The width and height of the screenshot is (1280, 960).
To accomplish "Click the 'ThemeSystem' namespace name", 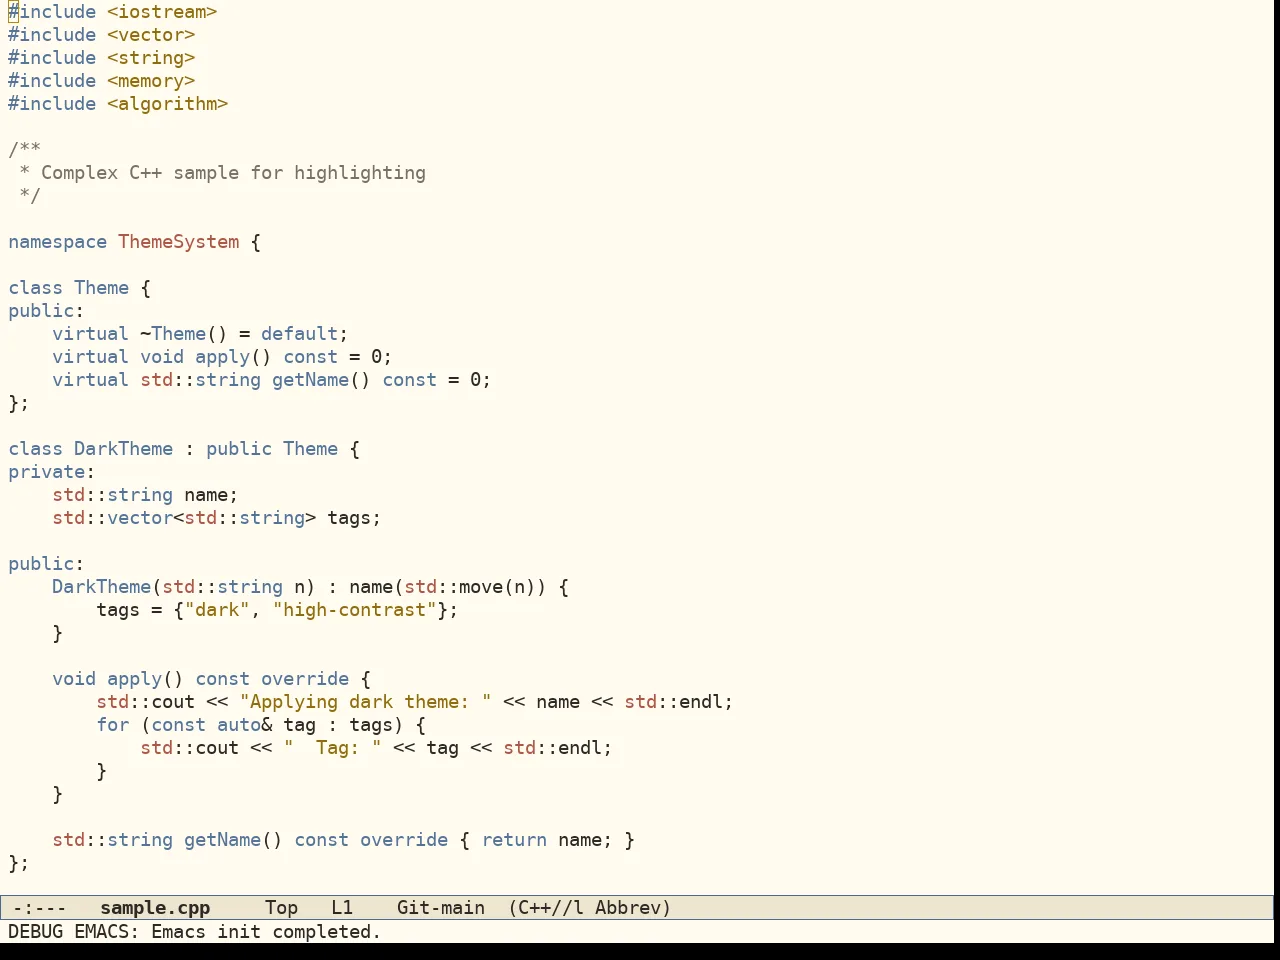I will 179,242.
